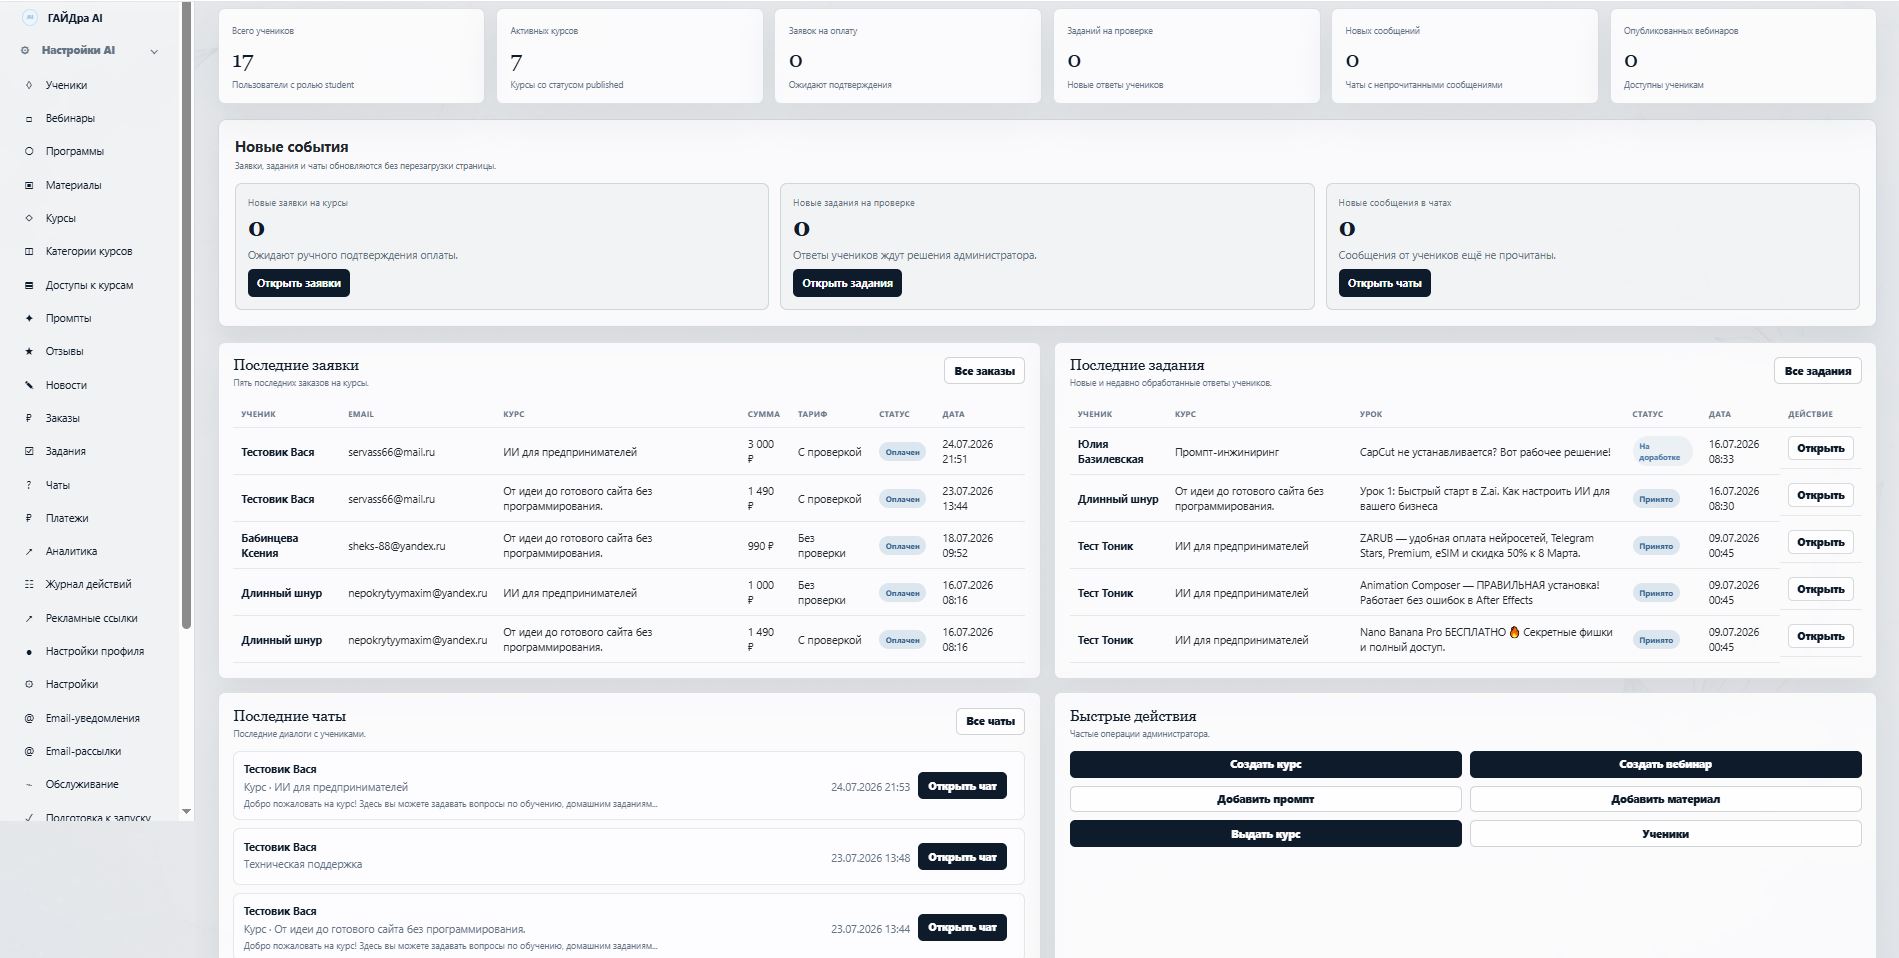This screenshot has width=1899, height=958.
Task: Click the Ученики quick action button
Action: (x=1665, y=834)
